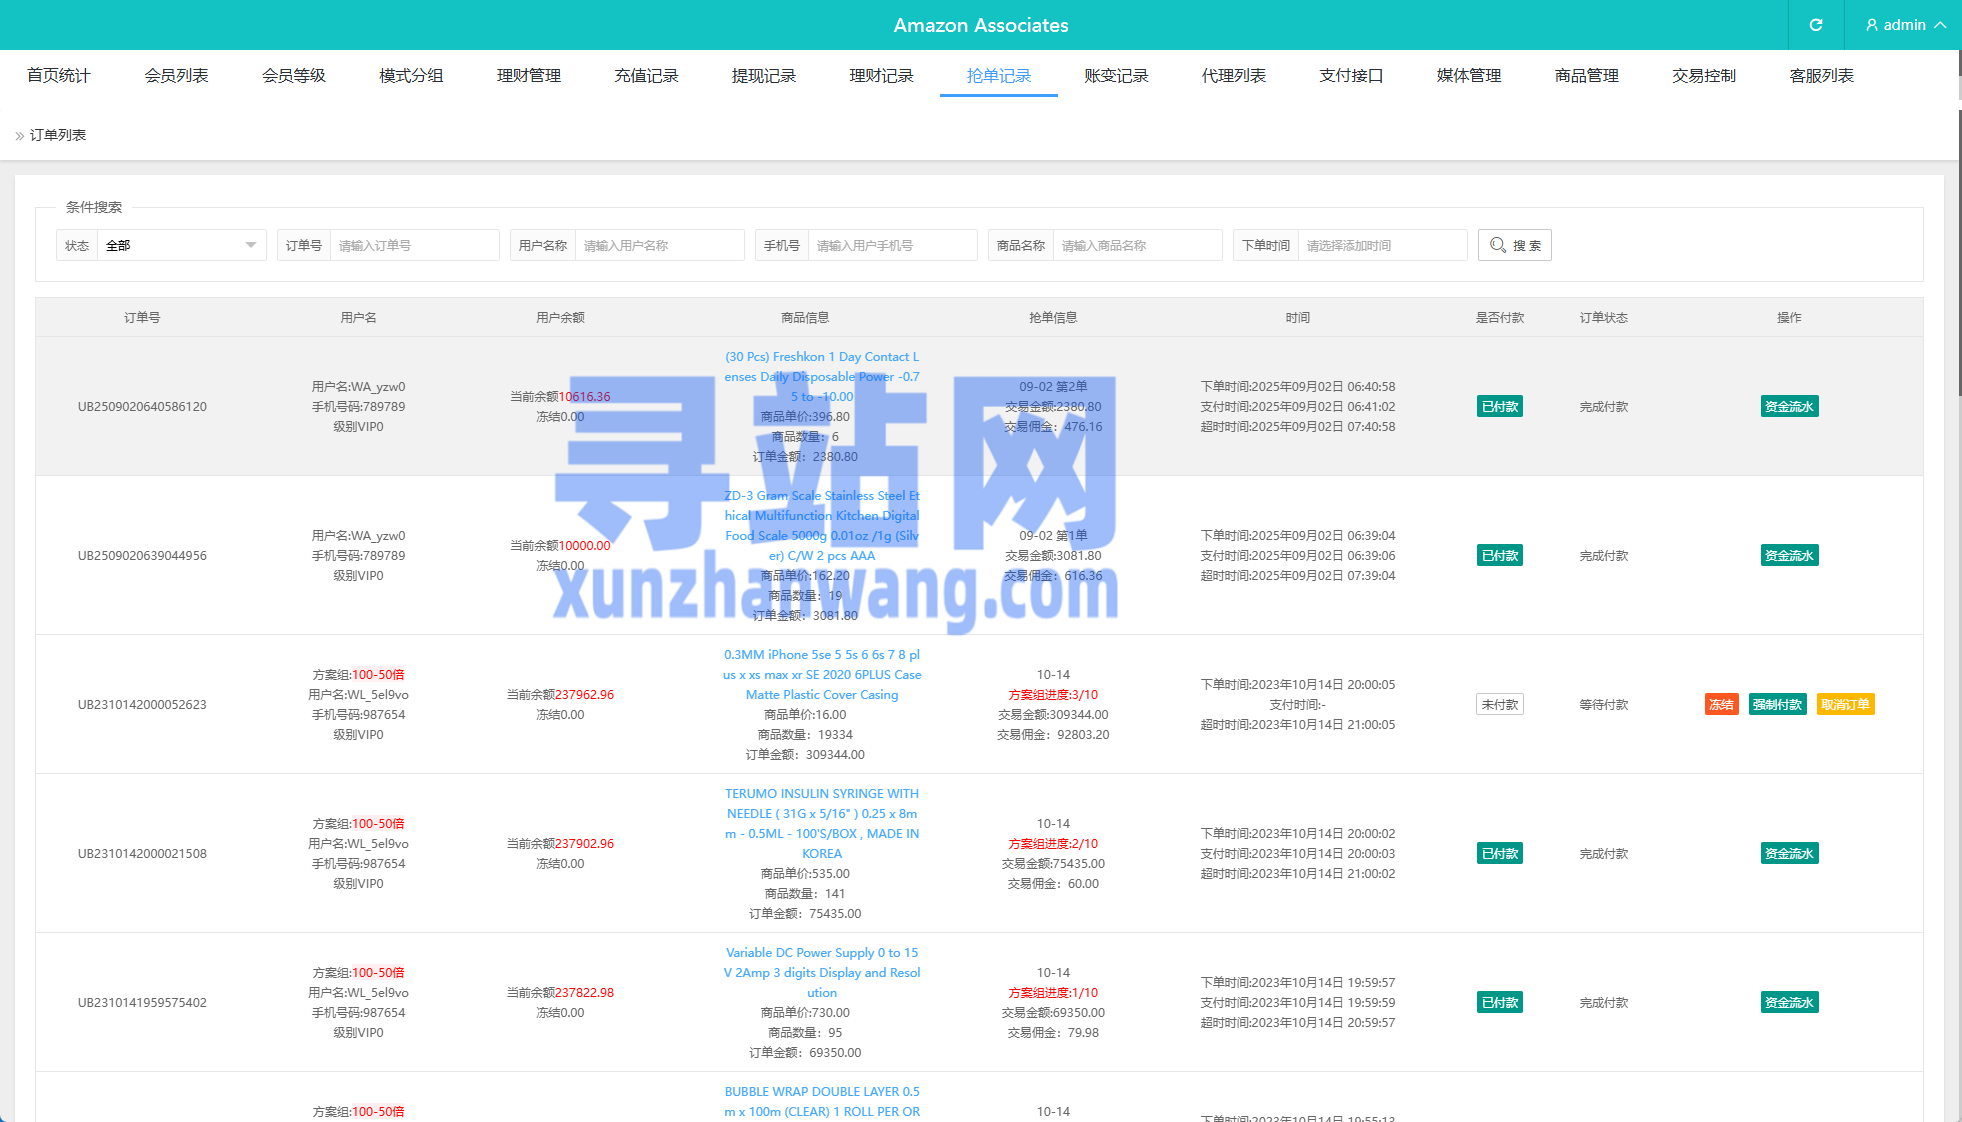This screenshot has width=1962, height=1122.
Task: Expand the 状态 status dropdown
Action: coord(180,245)
